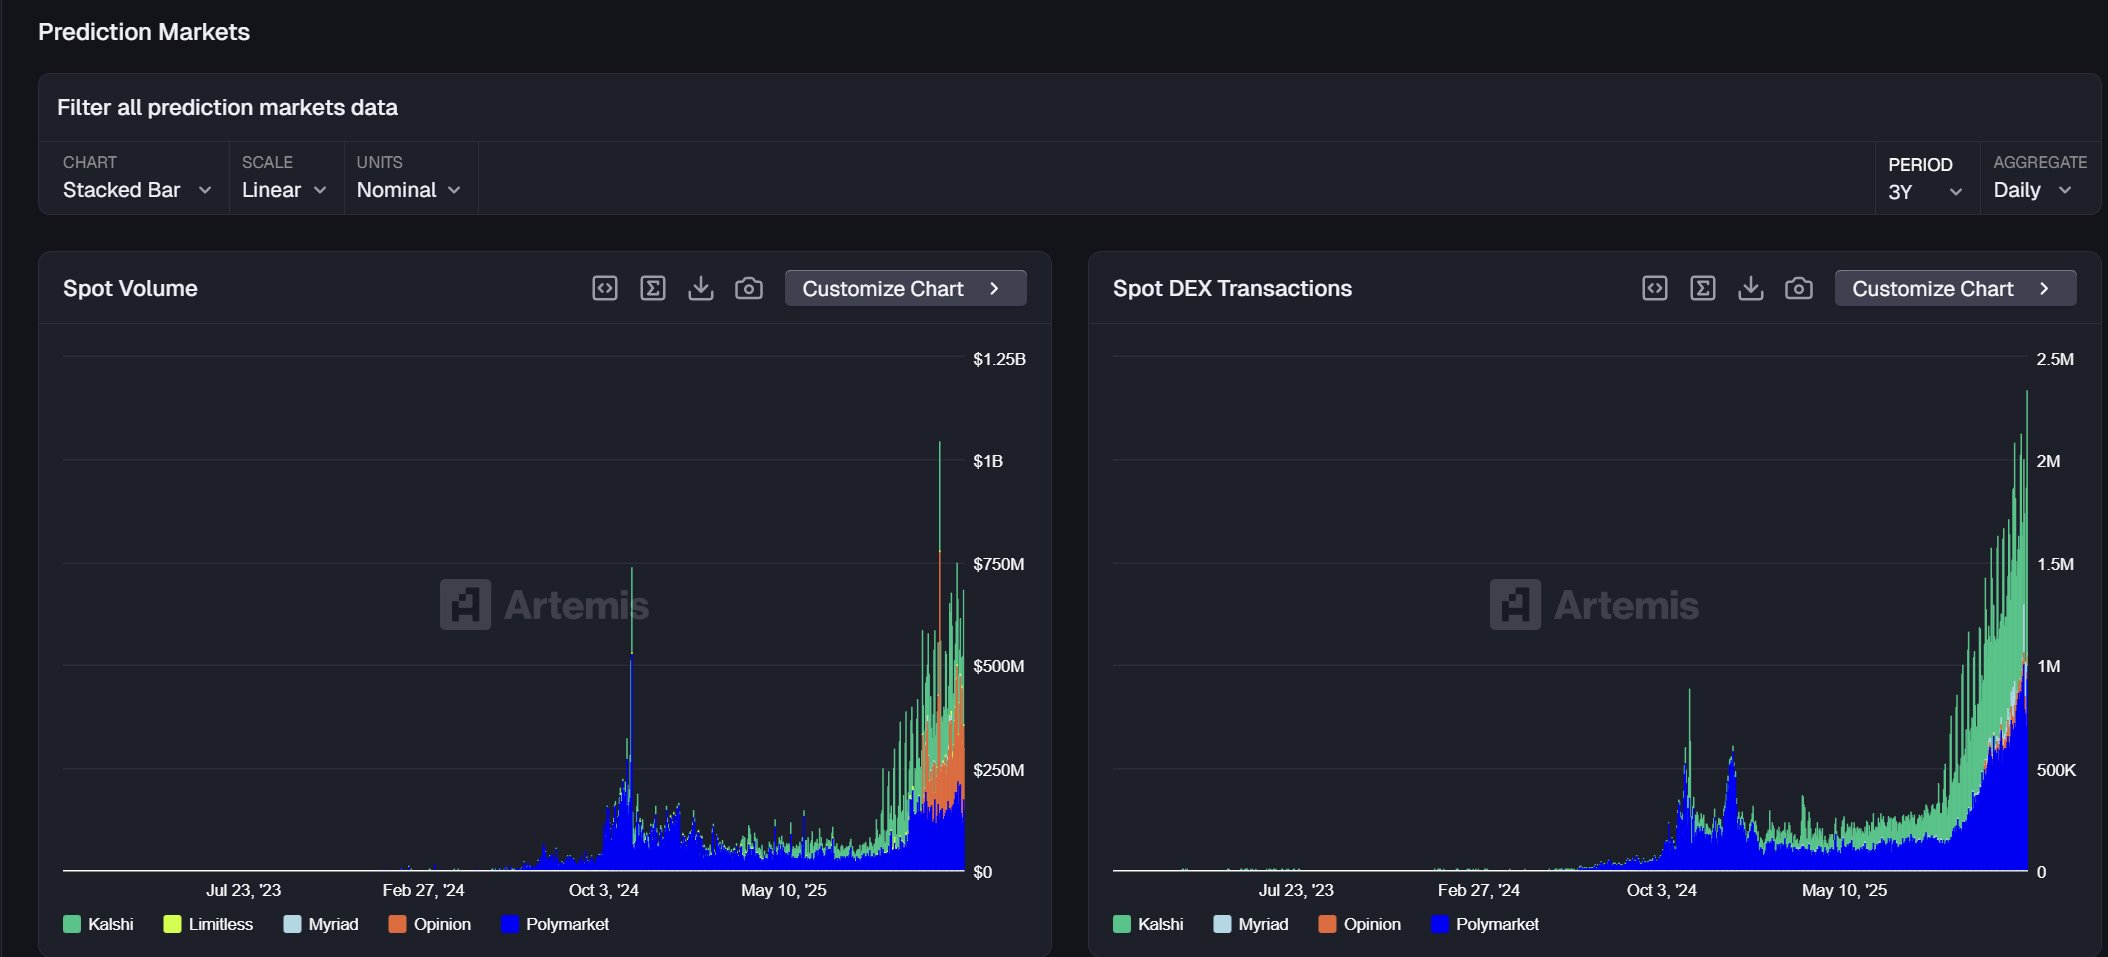The image size is (2108, 957).
Task: Click the $1B axis label on Spot Volume
Action: (x=988, y=461)
